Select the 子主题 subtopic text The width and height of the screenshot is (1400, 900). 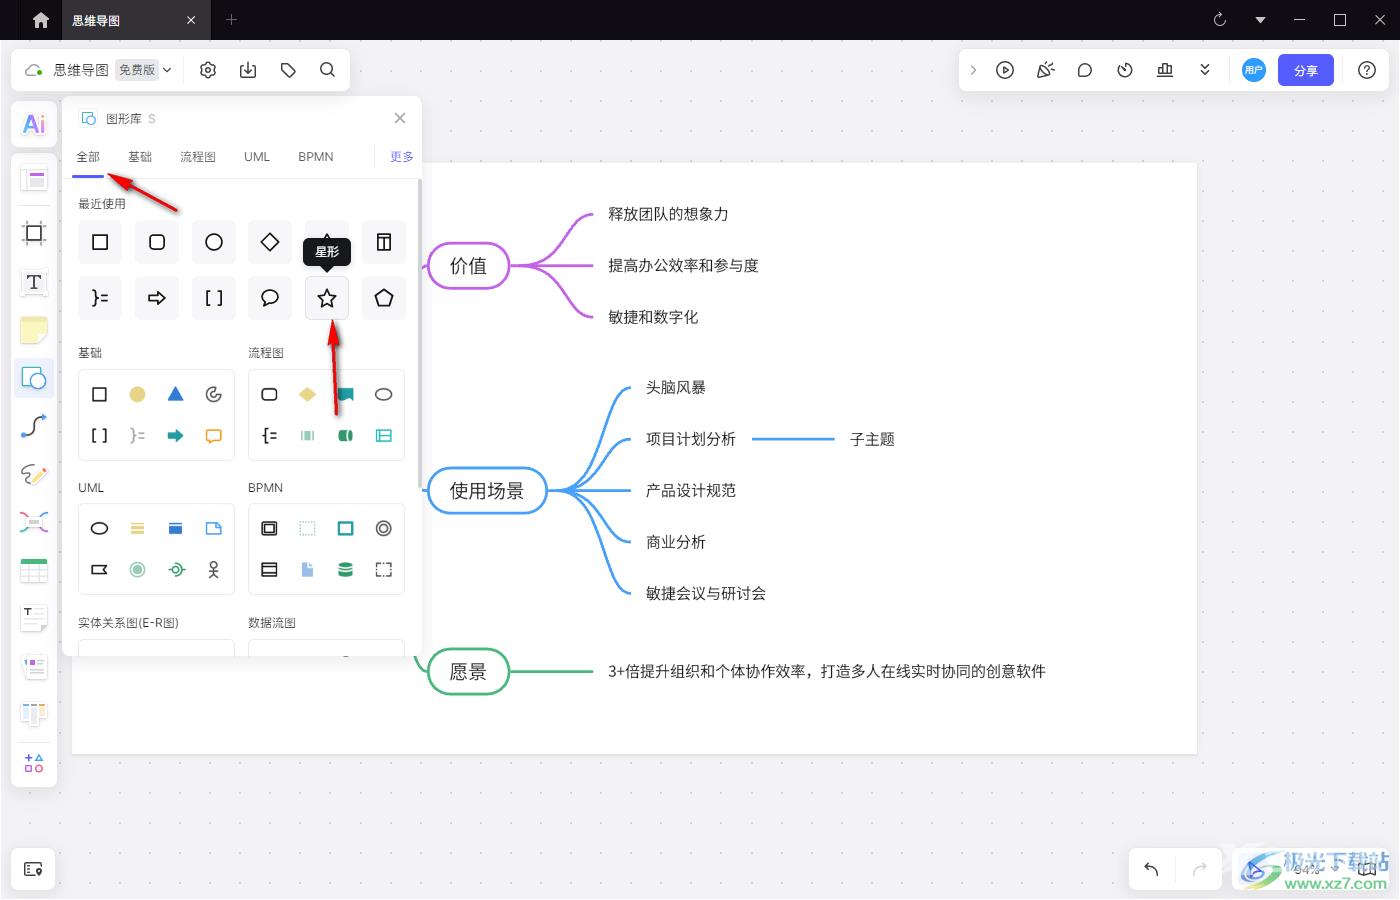872,439
